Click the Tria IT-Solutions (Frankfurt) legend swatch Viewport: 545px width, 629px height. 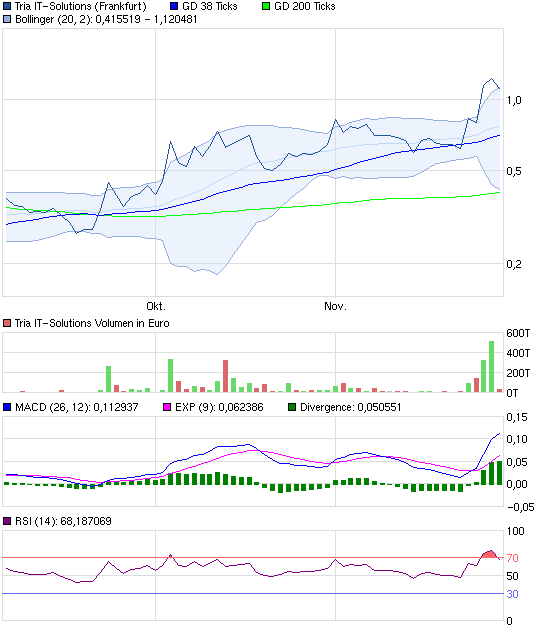(x=7, y=6)
